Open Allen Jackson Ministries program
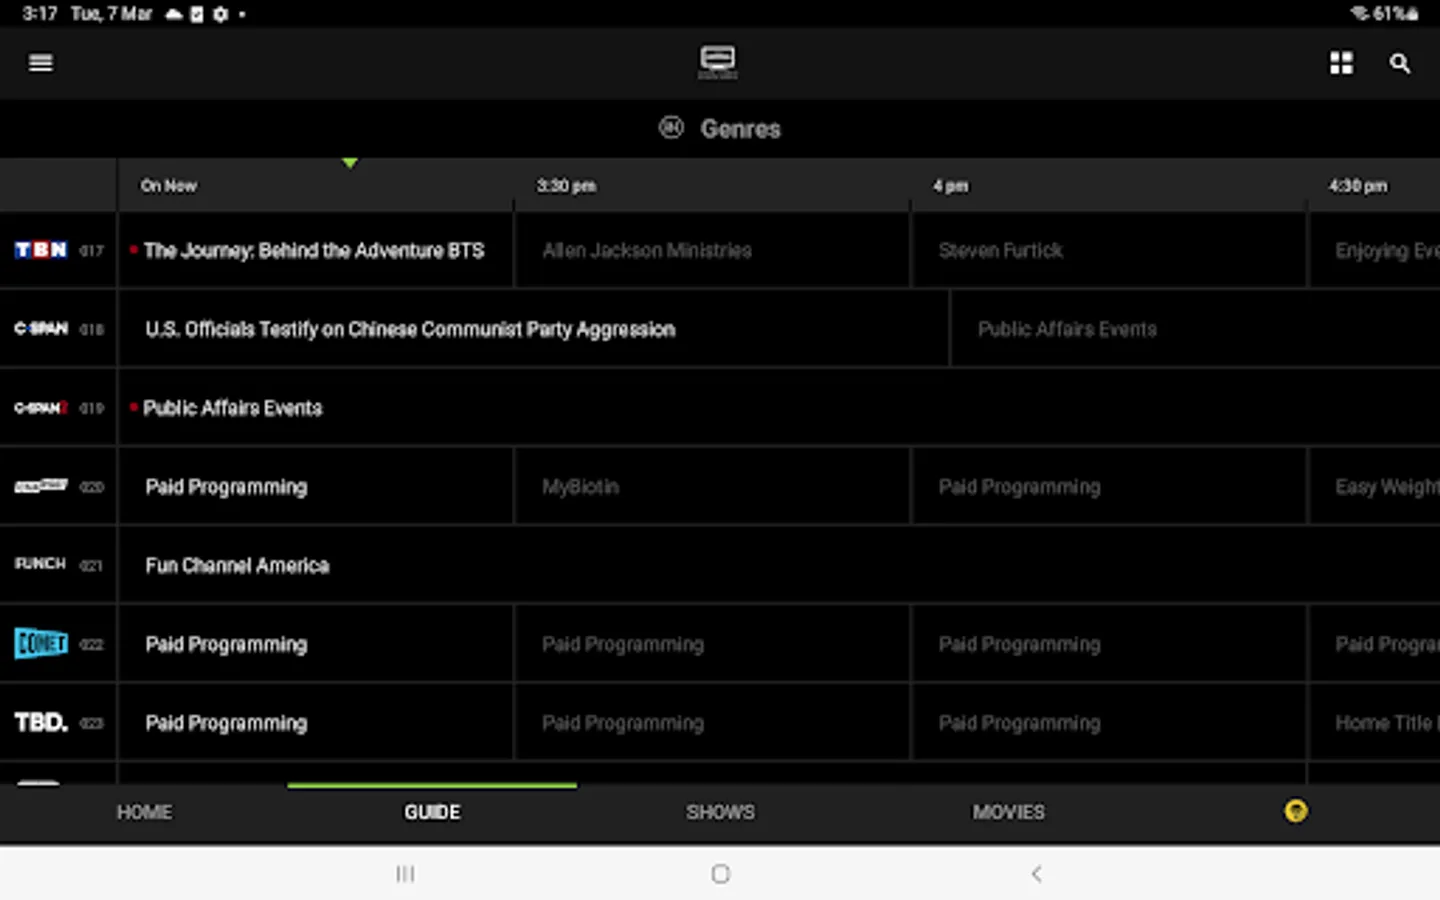This screenshot has width=1440, height=900. pos(712,250)
